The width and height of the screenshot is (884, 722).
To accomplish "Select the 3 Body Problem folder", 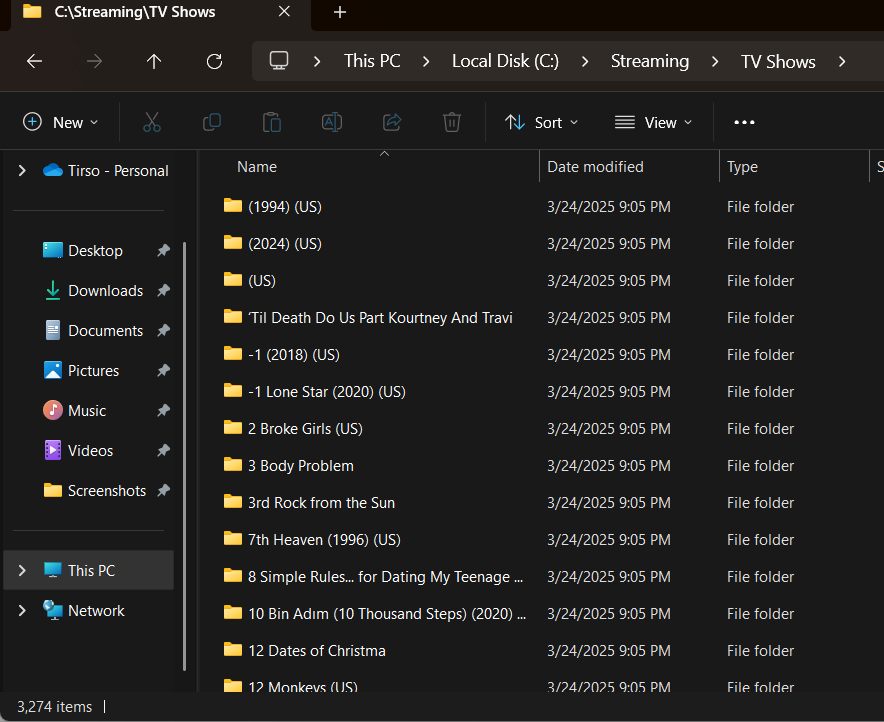I will [300, 465].
